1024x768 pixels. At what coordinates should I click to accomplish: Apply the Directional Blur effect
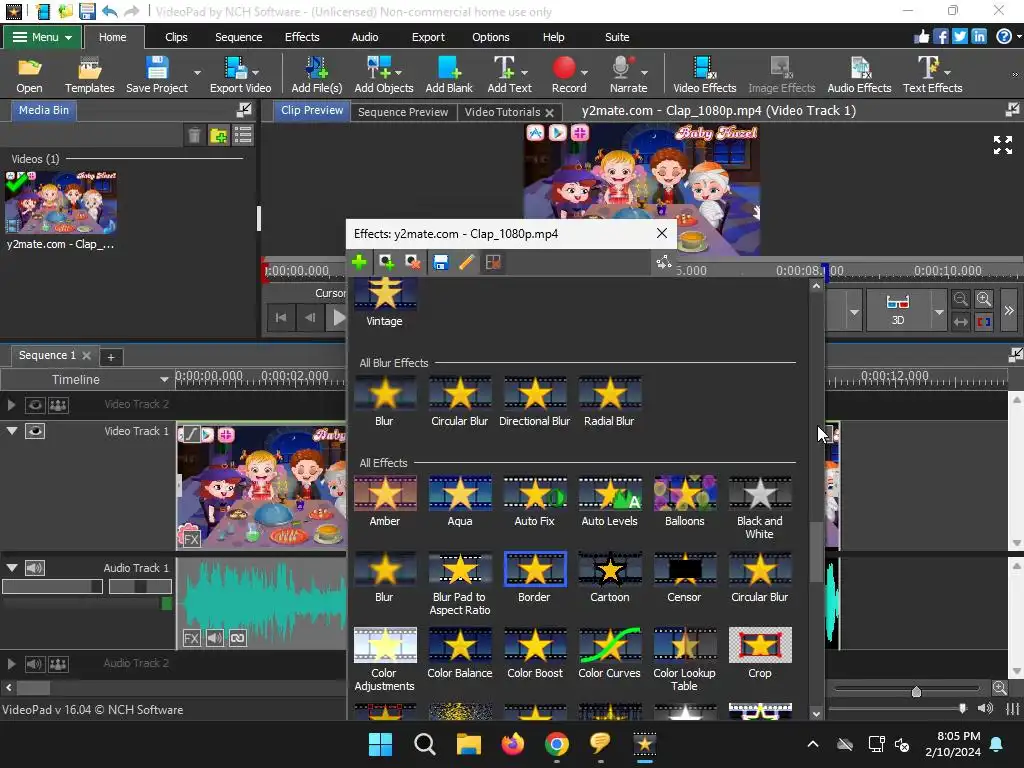[x=534, y=401]
